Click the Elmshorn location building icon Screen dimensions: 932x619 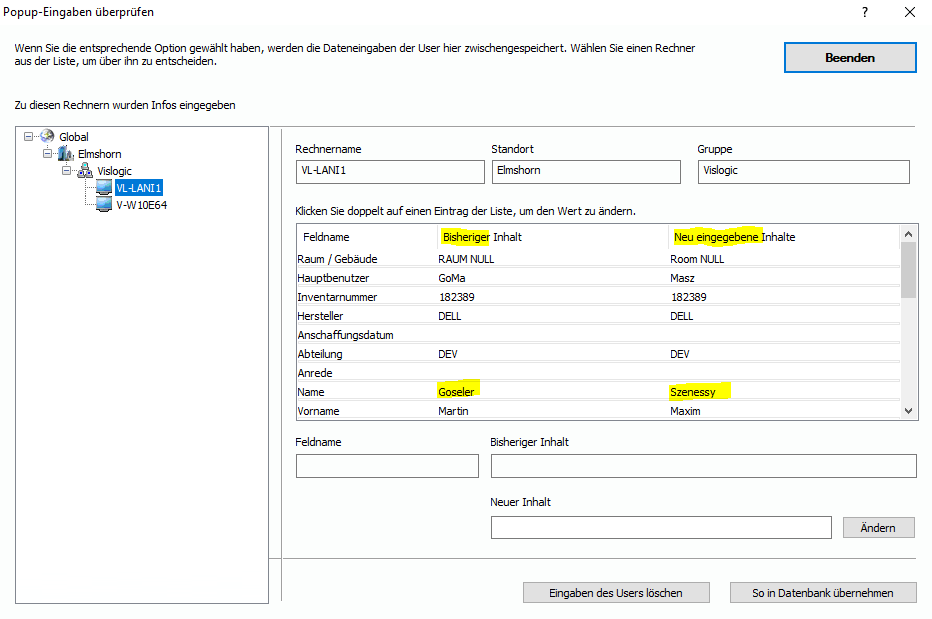coord(65,153)
